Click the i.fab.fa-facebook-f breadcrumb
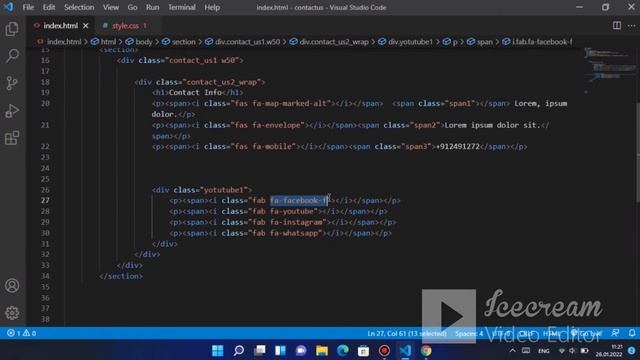 pyautogui.click(x=542, y=42)
